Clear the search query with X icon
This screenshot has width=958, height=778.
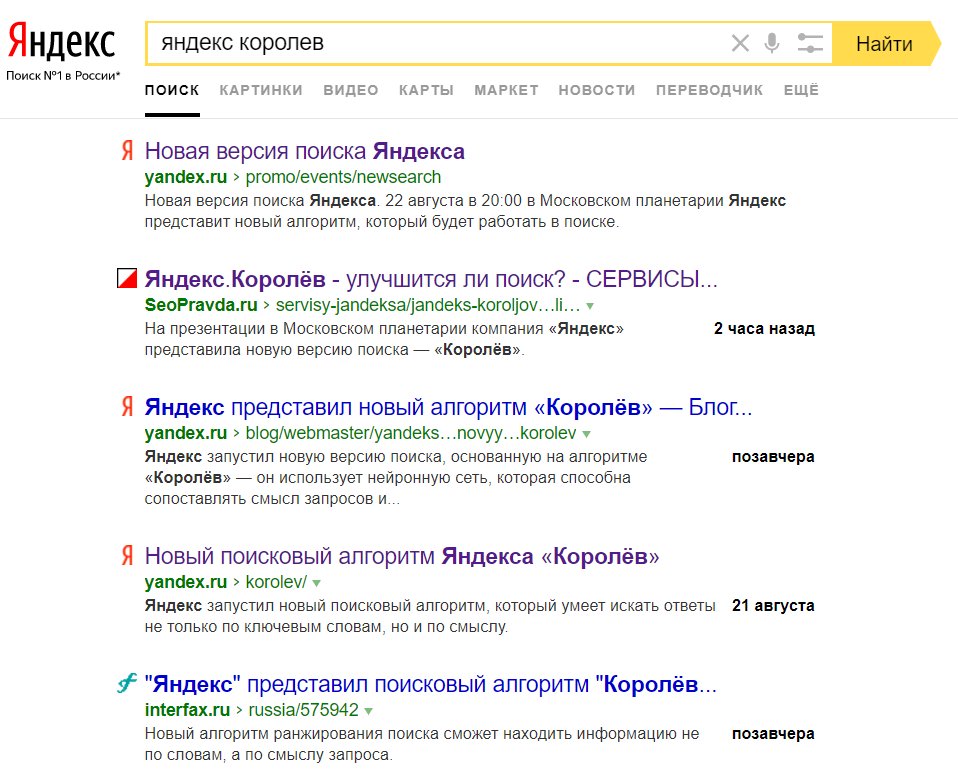tap(740, 43)
